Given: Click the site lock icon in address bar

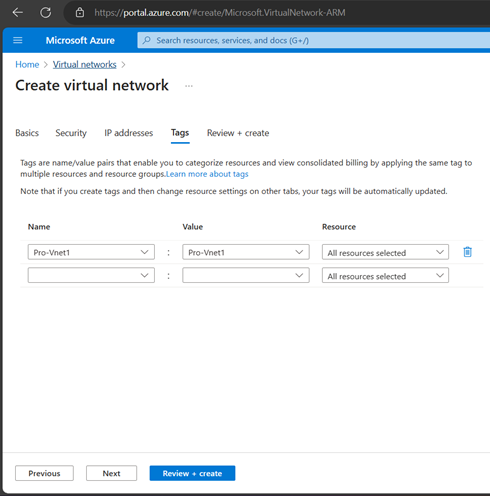Looking at the screenshot, I should (80, 13).
